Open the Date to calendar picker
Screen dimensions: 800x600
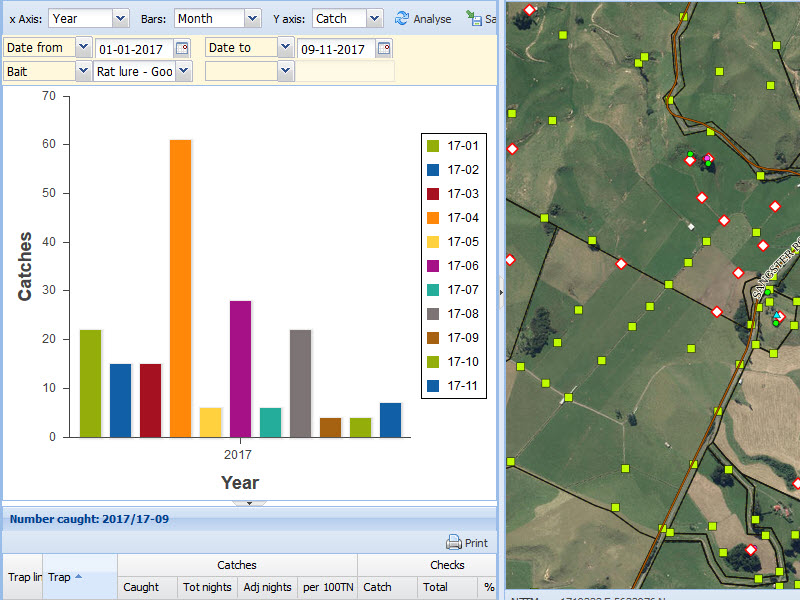click(384, 48)
